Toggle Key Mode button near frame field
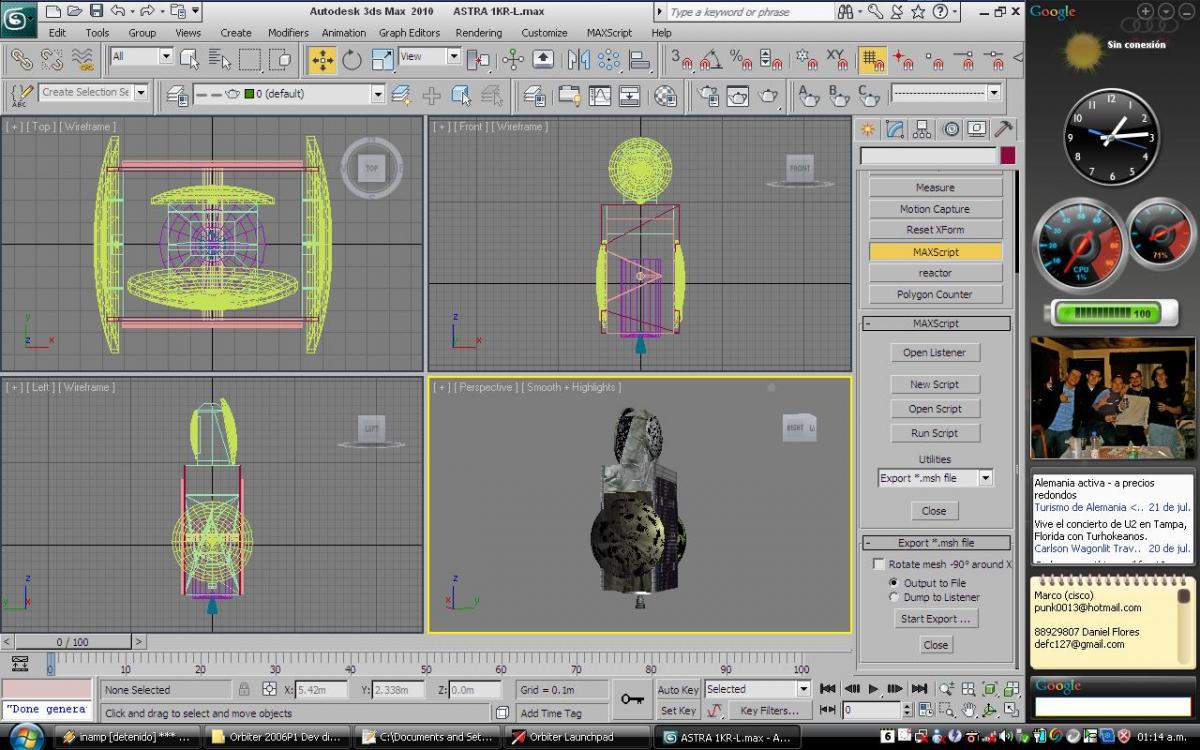The height and width of the screenshot is (750, 1200). [827, 710]
